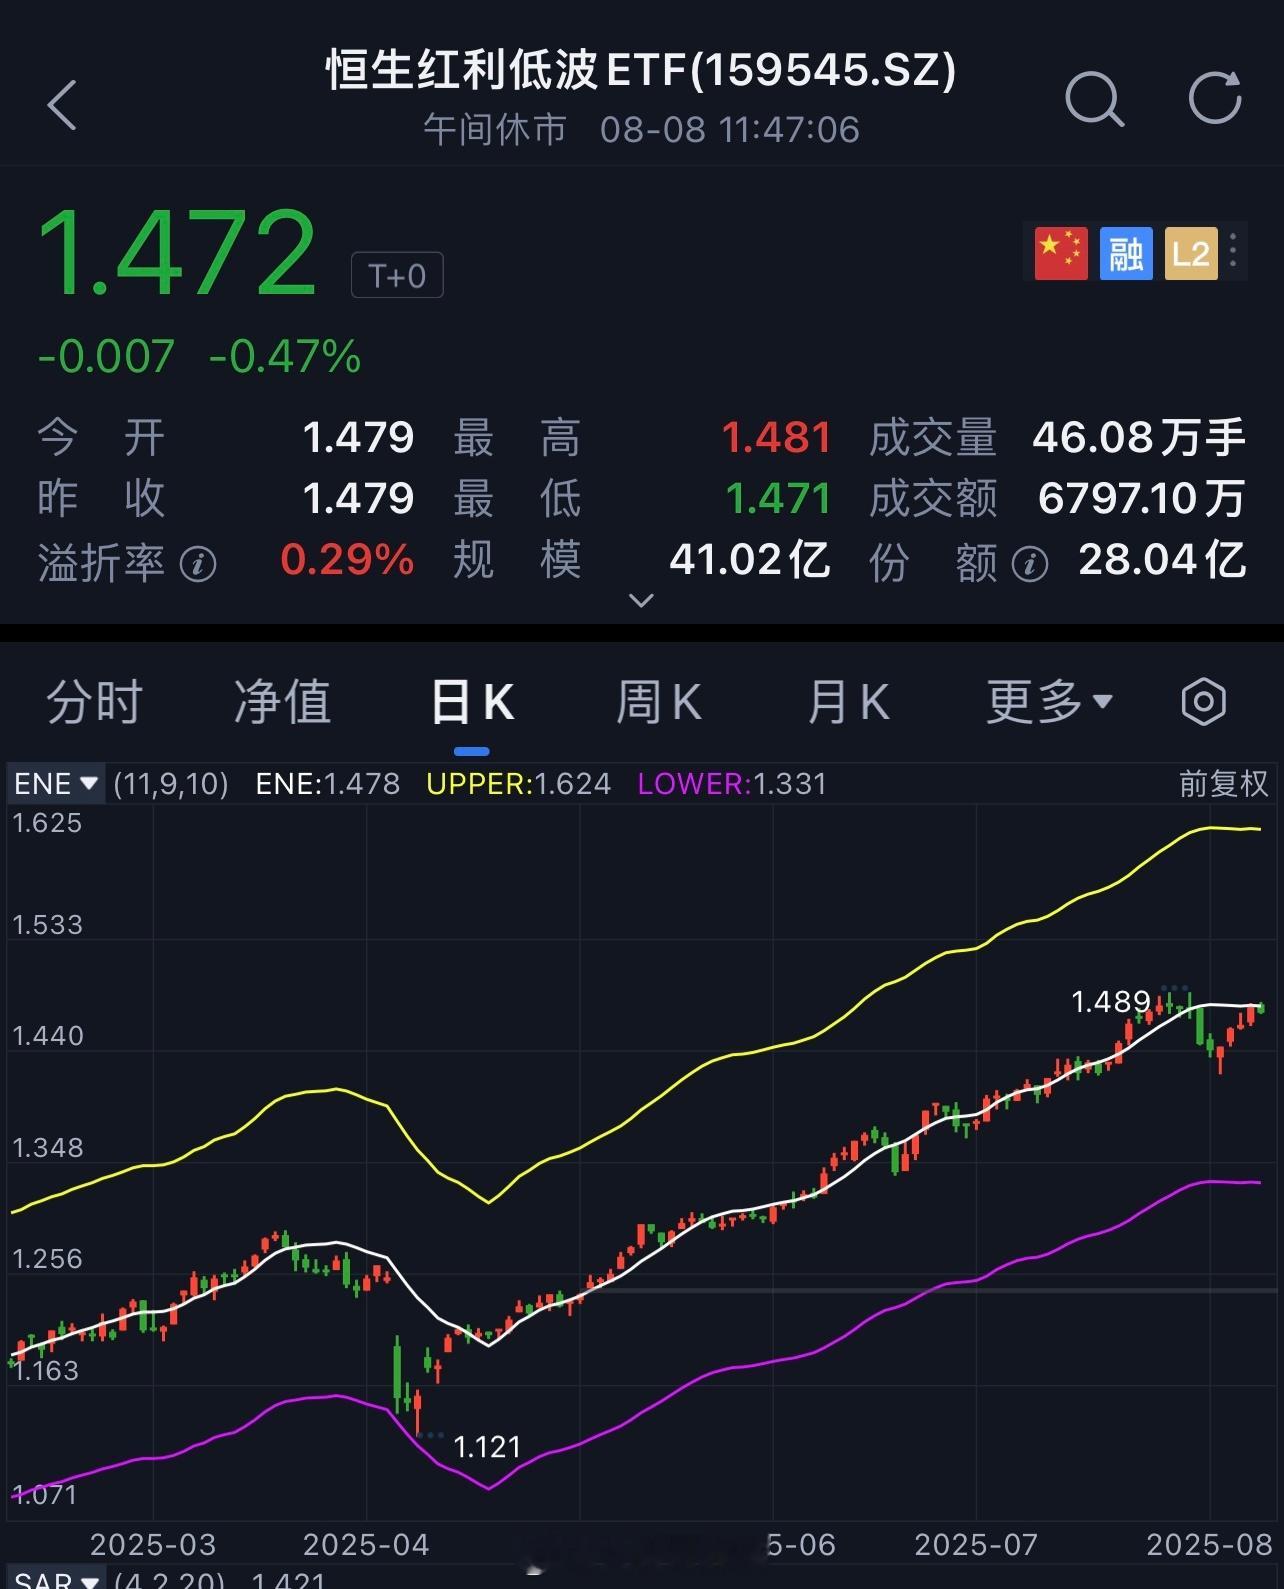Tap the T+0 trading badge
The image size is (1284, 1589).
pyautogui.click(x=397, y=276)
